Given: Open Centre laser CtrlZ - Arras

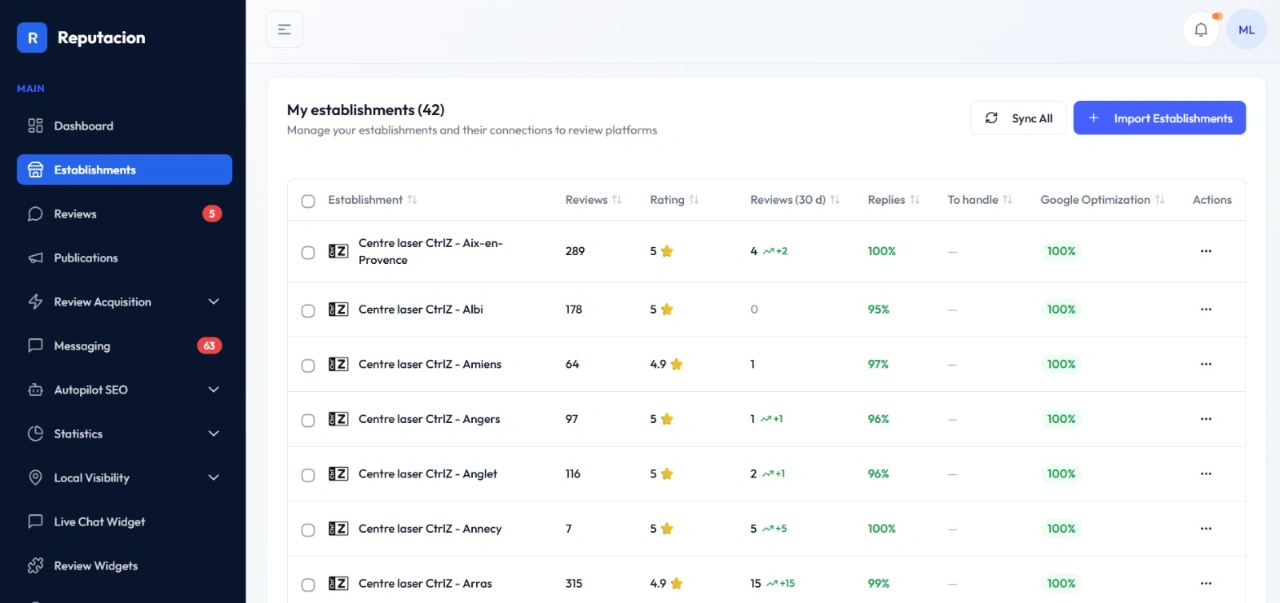Looking at the screenshot, I should [425, 584].
